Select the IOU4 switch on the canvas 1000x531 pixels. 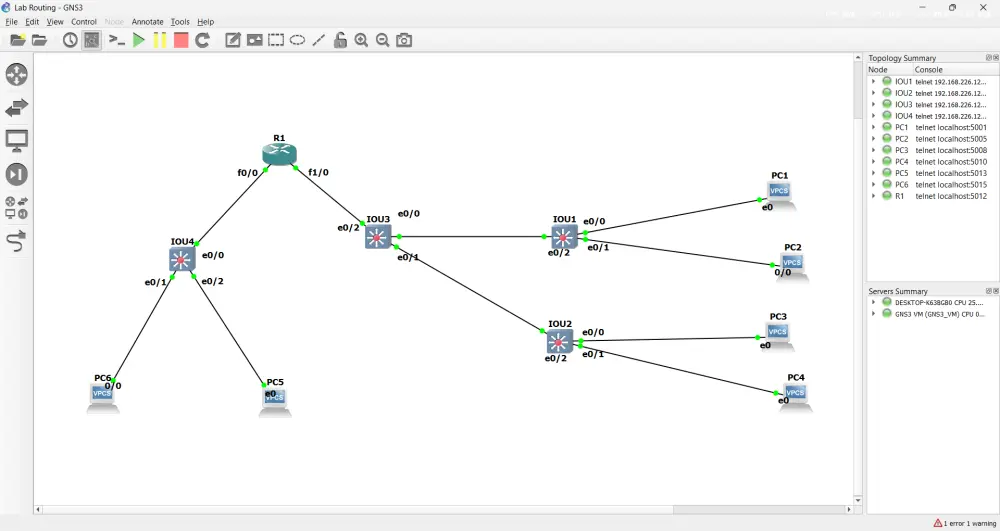pos(182,259)
